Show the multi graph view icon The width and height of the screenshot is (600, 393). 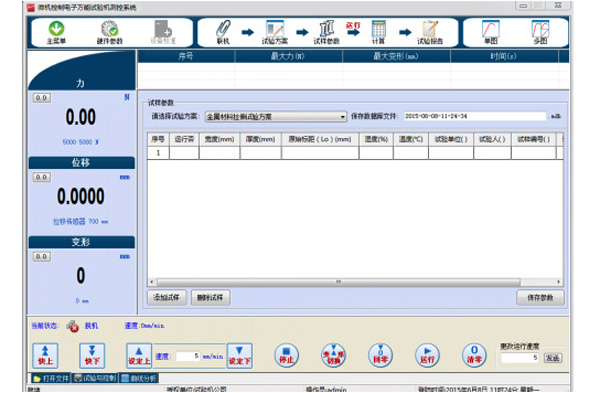click(540, 29)
